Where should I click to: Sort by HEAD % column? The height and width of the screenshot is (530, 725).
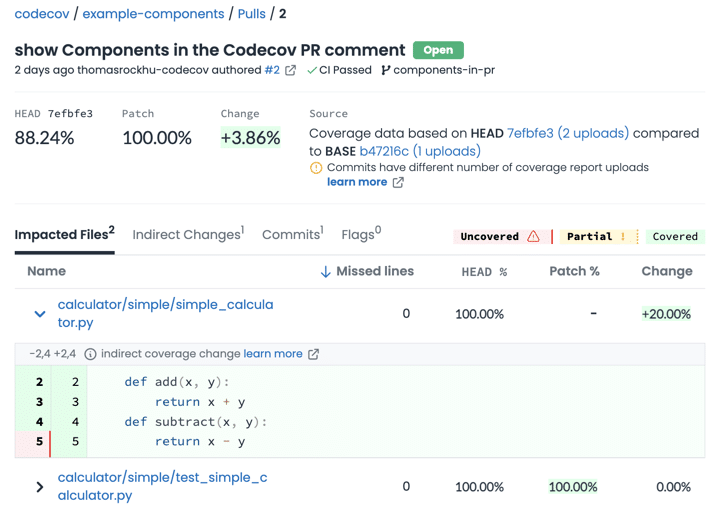tap(484, 272)
